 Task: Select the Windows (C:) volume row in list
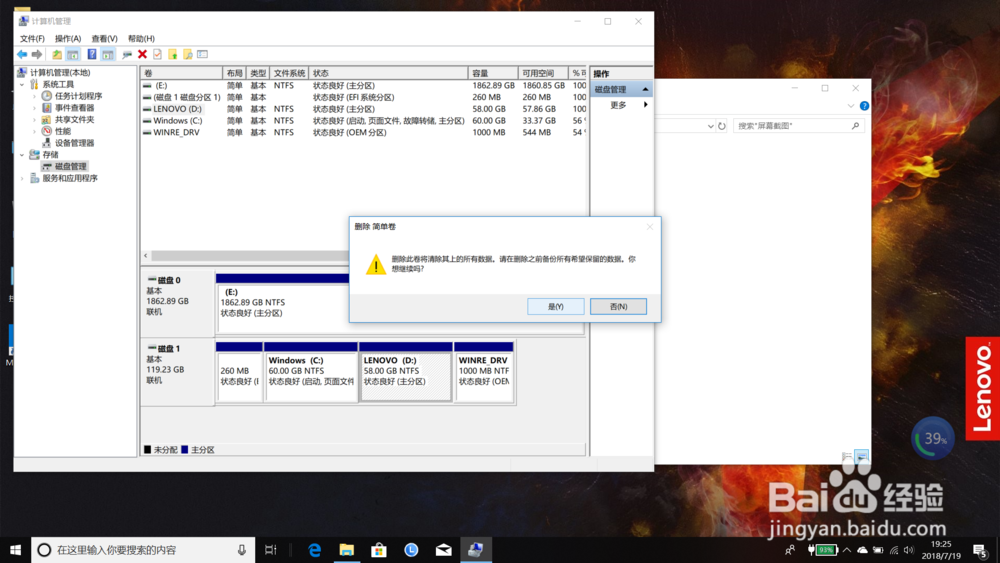[364, 121]
